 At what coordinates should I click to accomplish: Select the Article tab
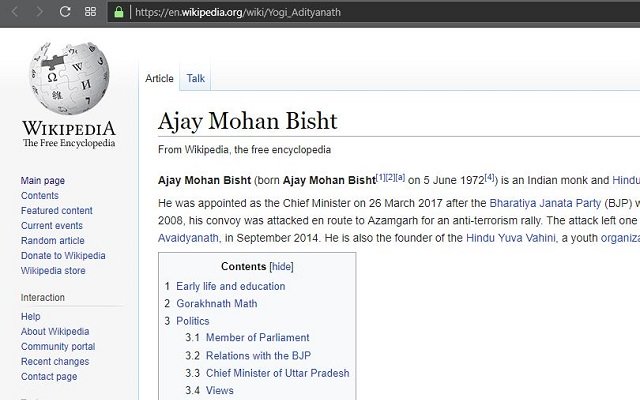click(159, 78)
